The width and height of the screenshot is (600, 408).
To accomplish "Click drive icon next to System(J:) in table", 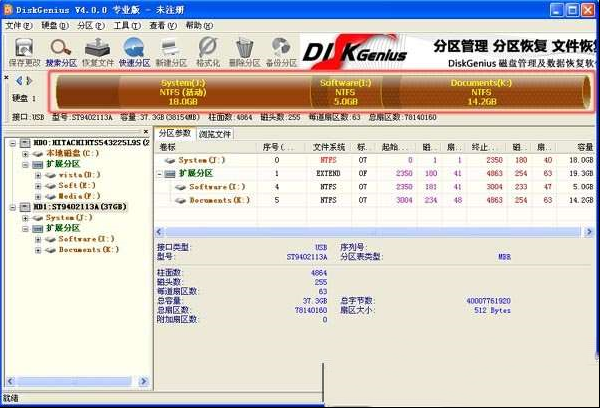I will pyautogui.click(x=170, y=160).
